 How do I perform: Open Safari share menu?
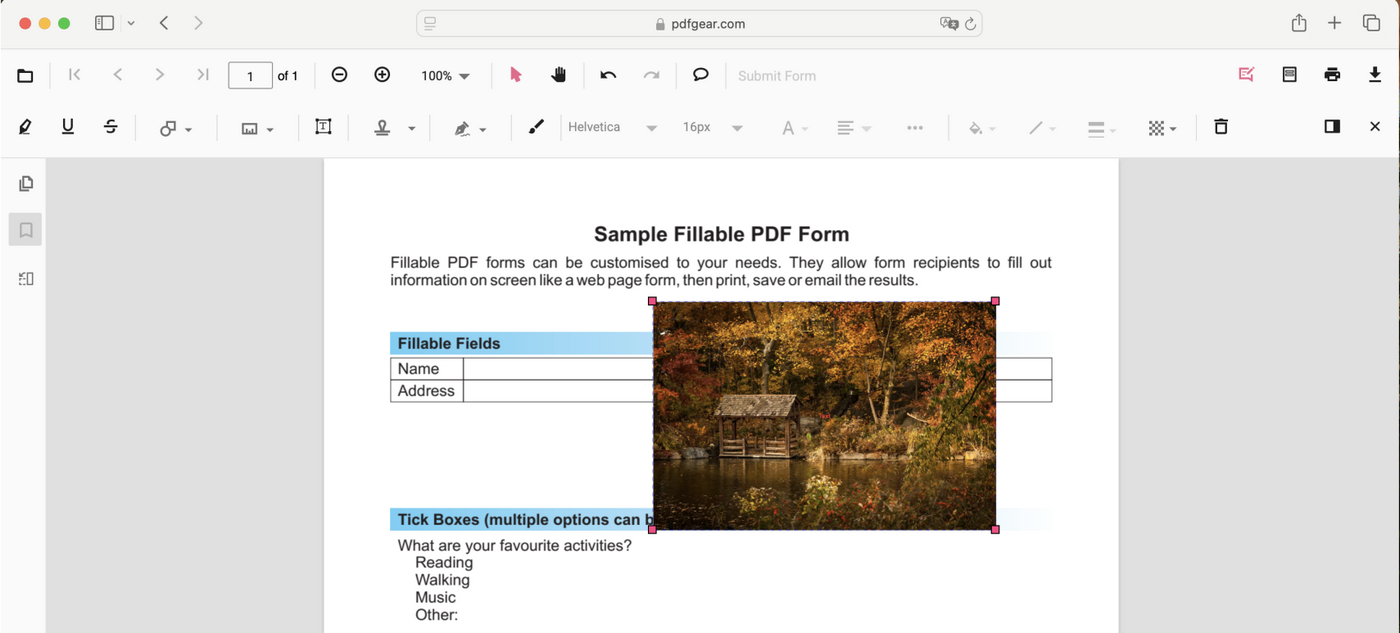[x=1299, y=22]
